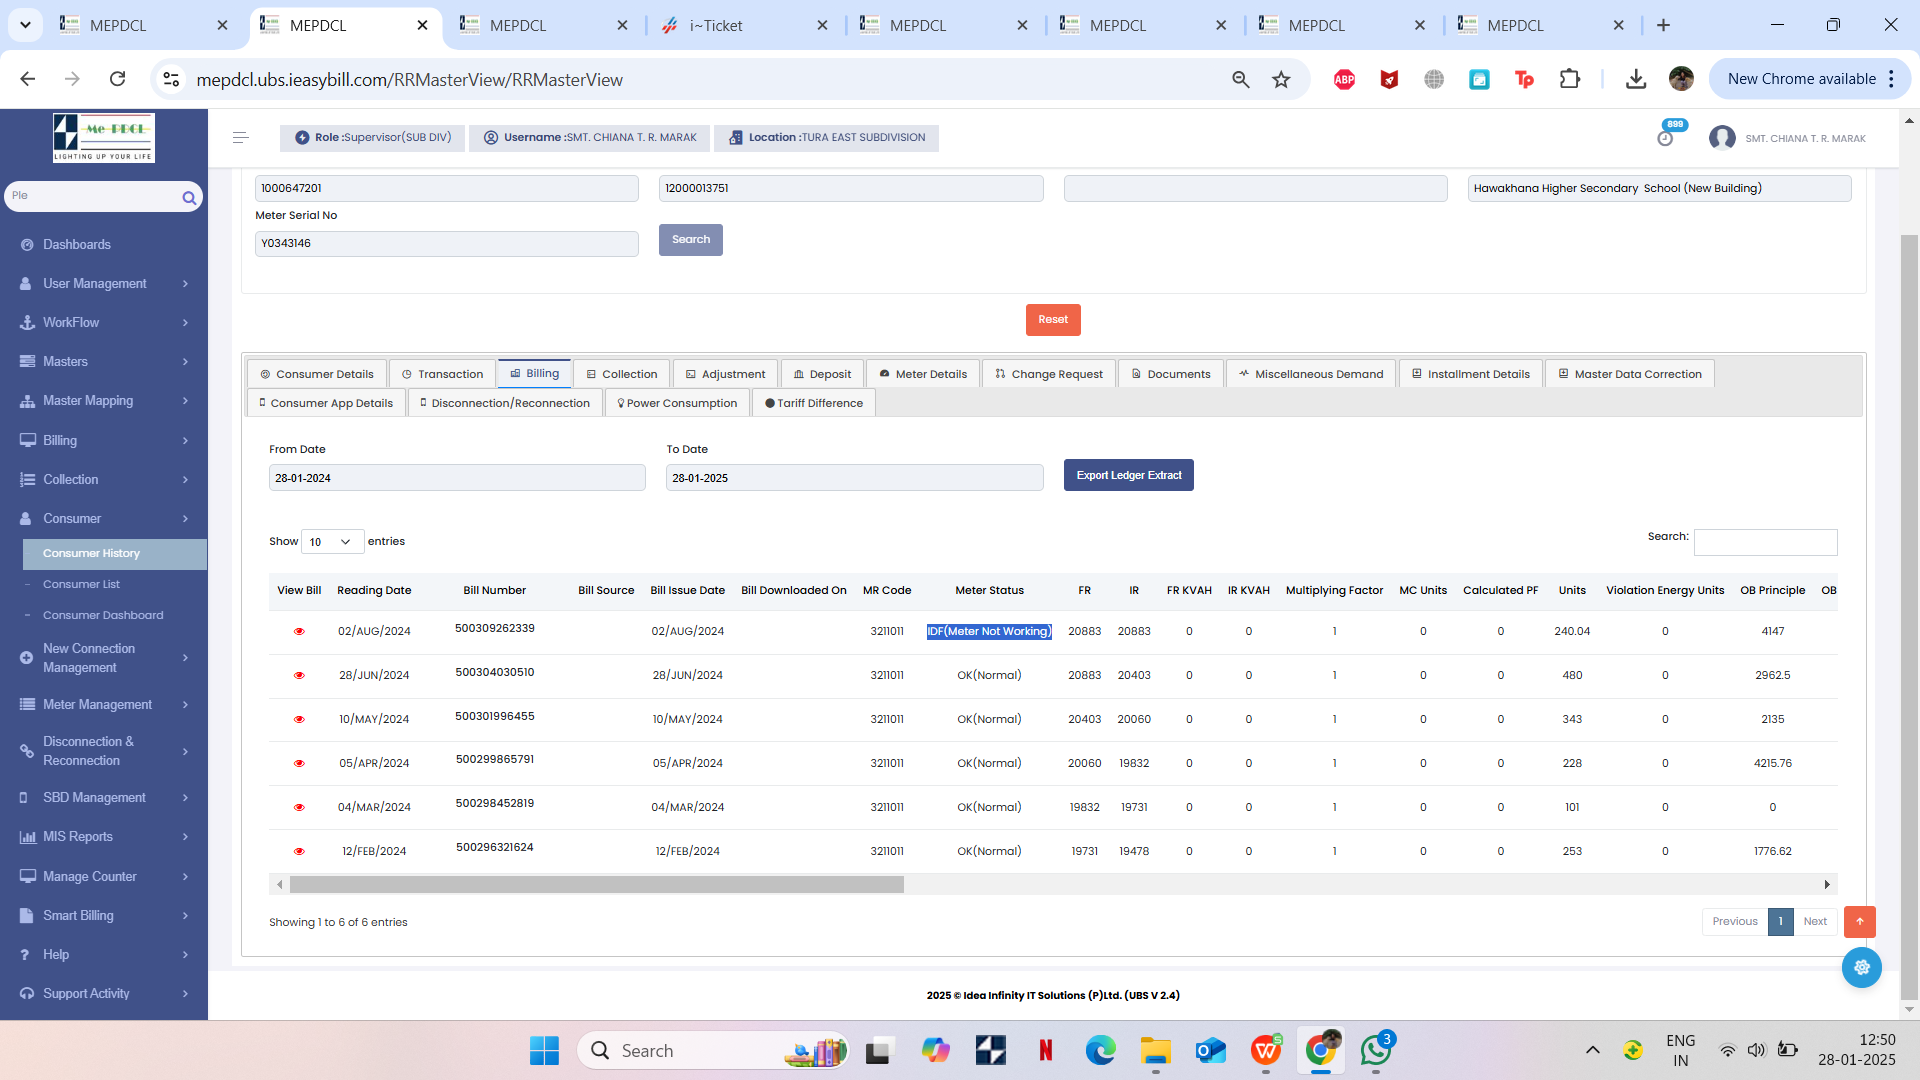Expand Smart Billing sidebar menu

(x=104, y=916)
